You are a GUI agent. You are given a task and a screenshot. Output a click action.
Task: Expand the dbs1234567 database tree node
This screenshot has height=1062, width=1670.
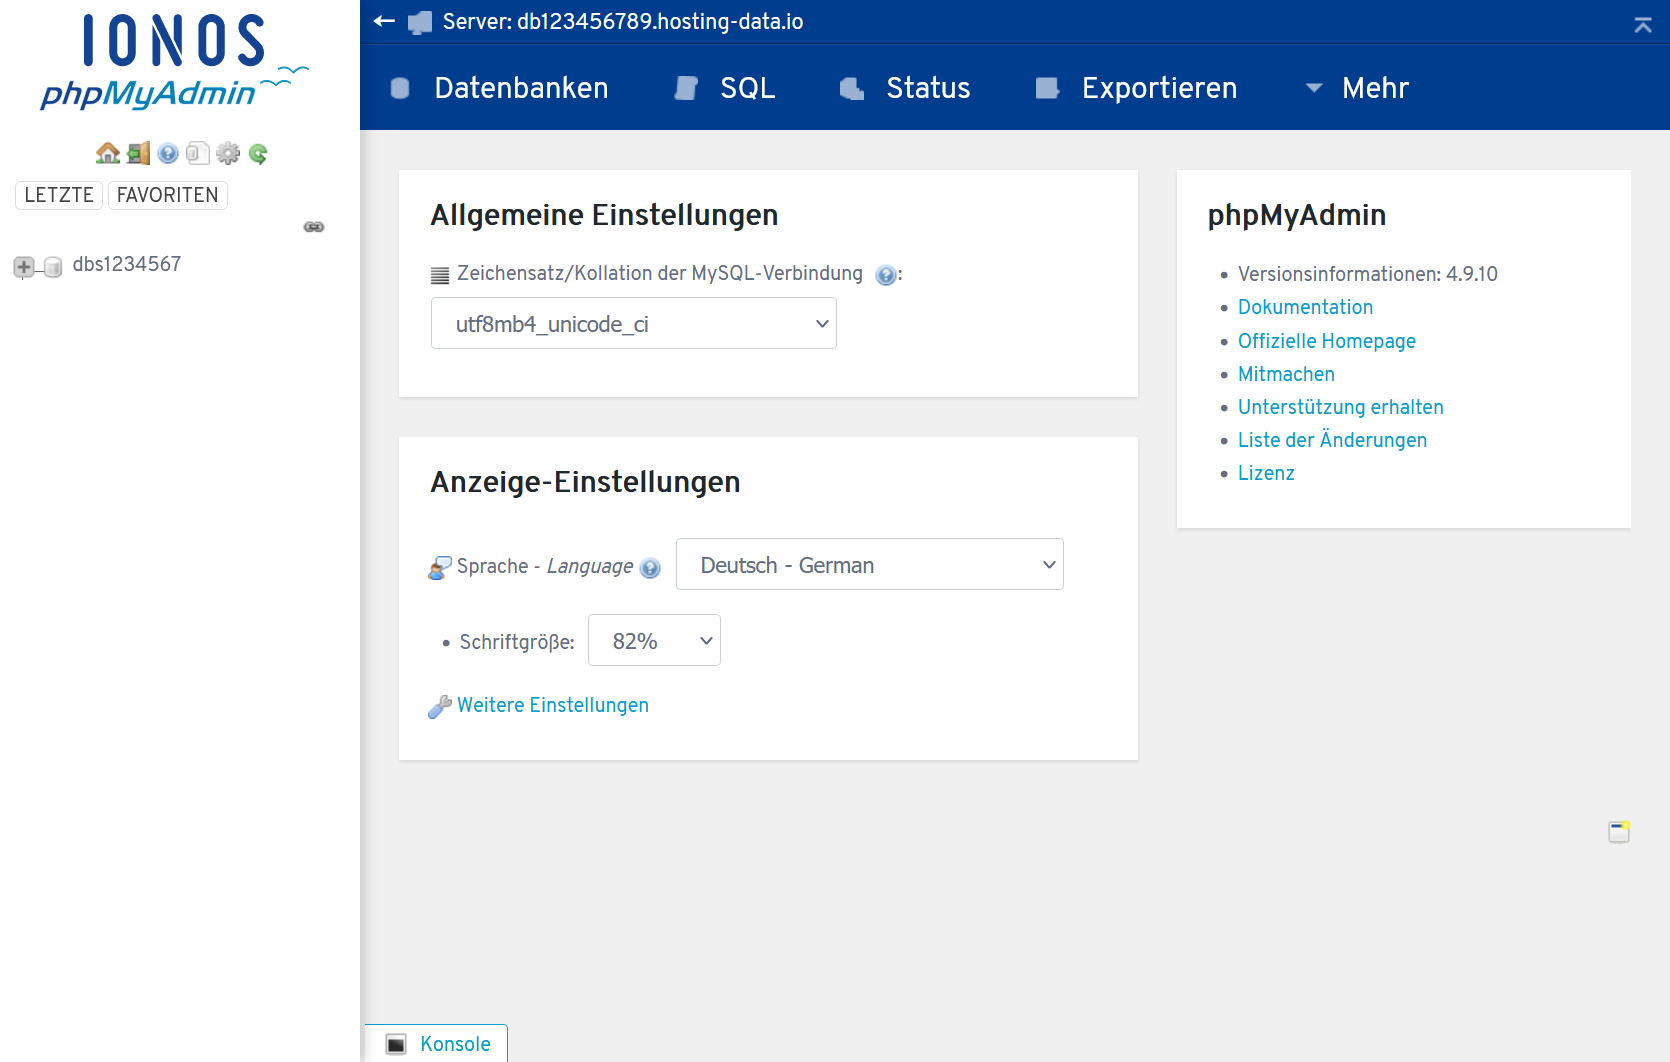(24, 267)
